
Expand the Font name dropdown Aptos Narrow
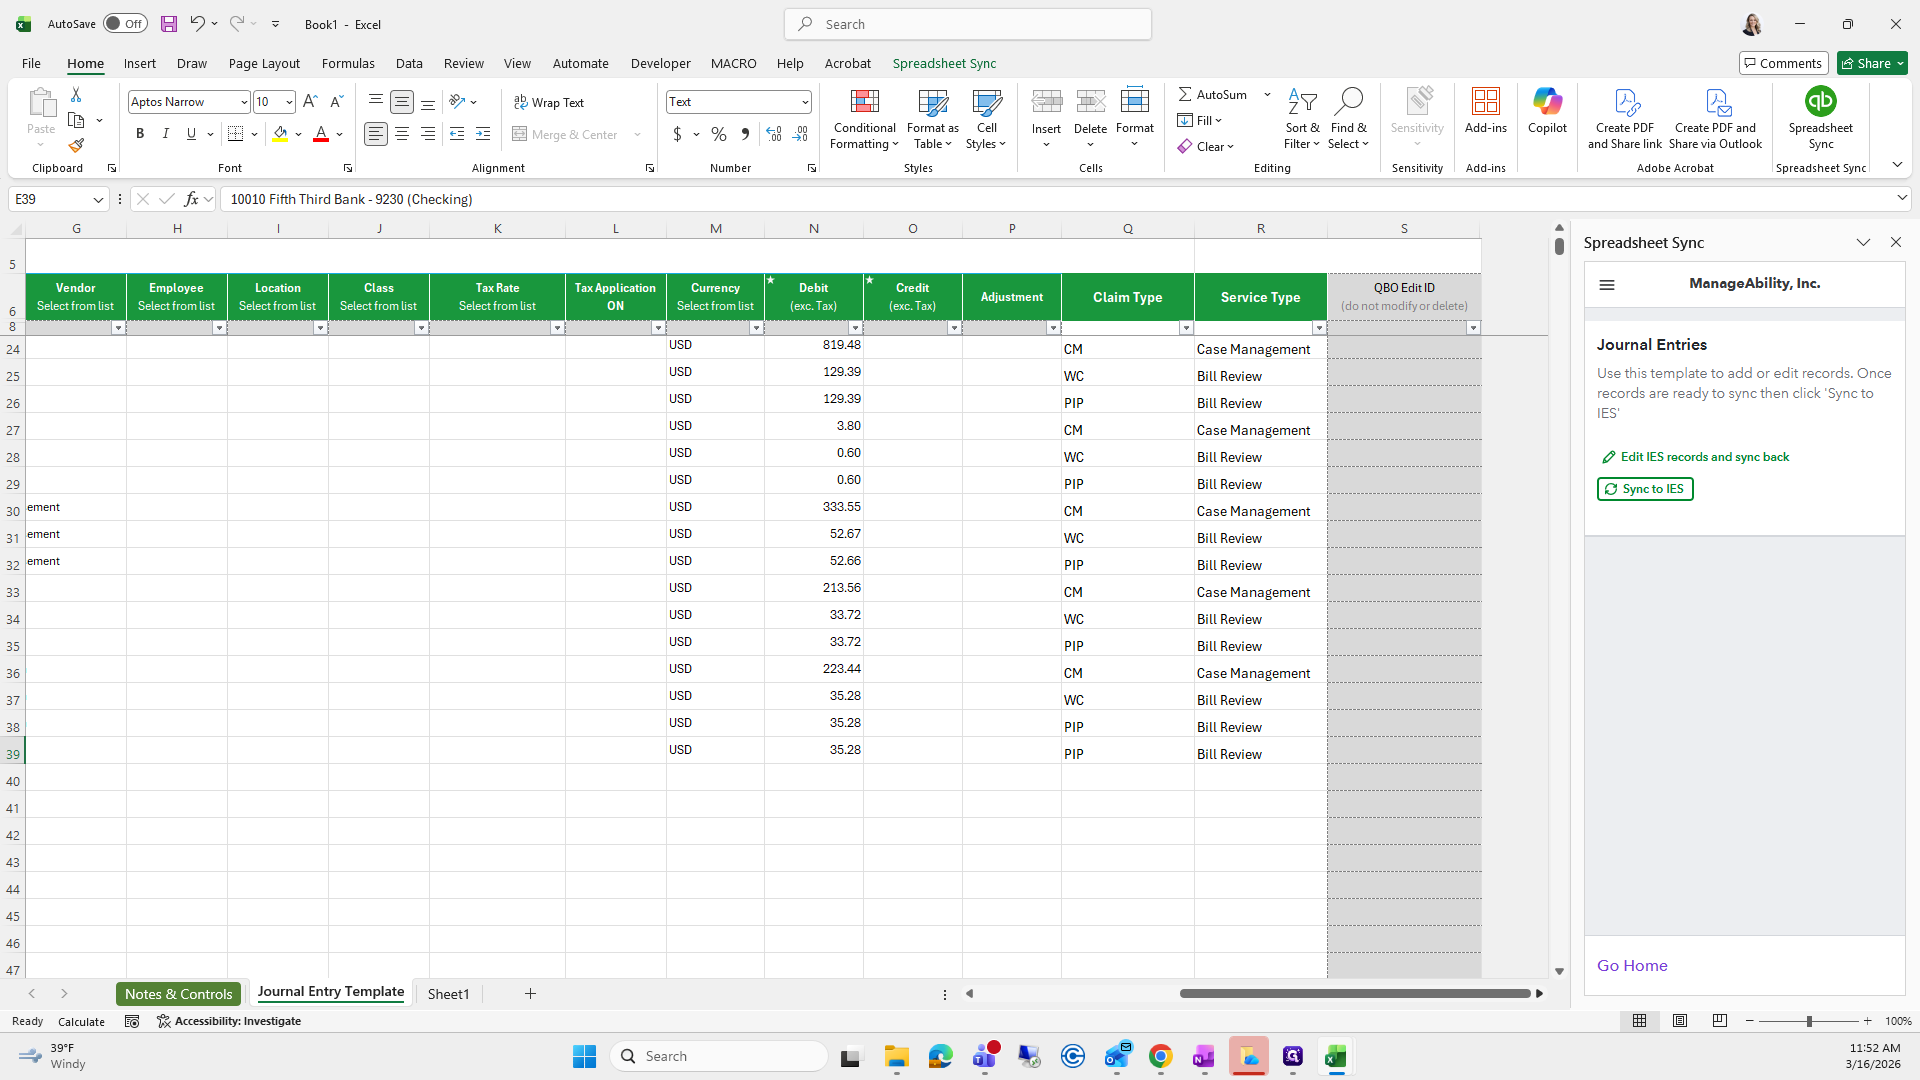click(243, 102)
